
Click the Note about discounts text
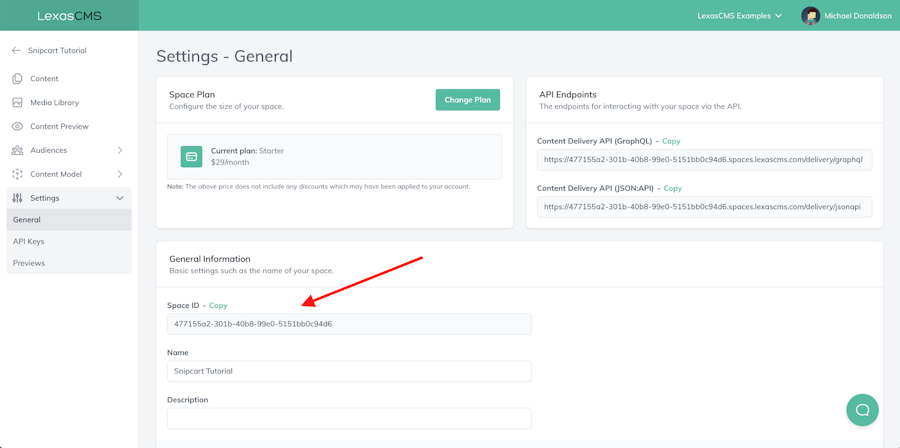tap(319, 186)
